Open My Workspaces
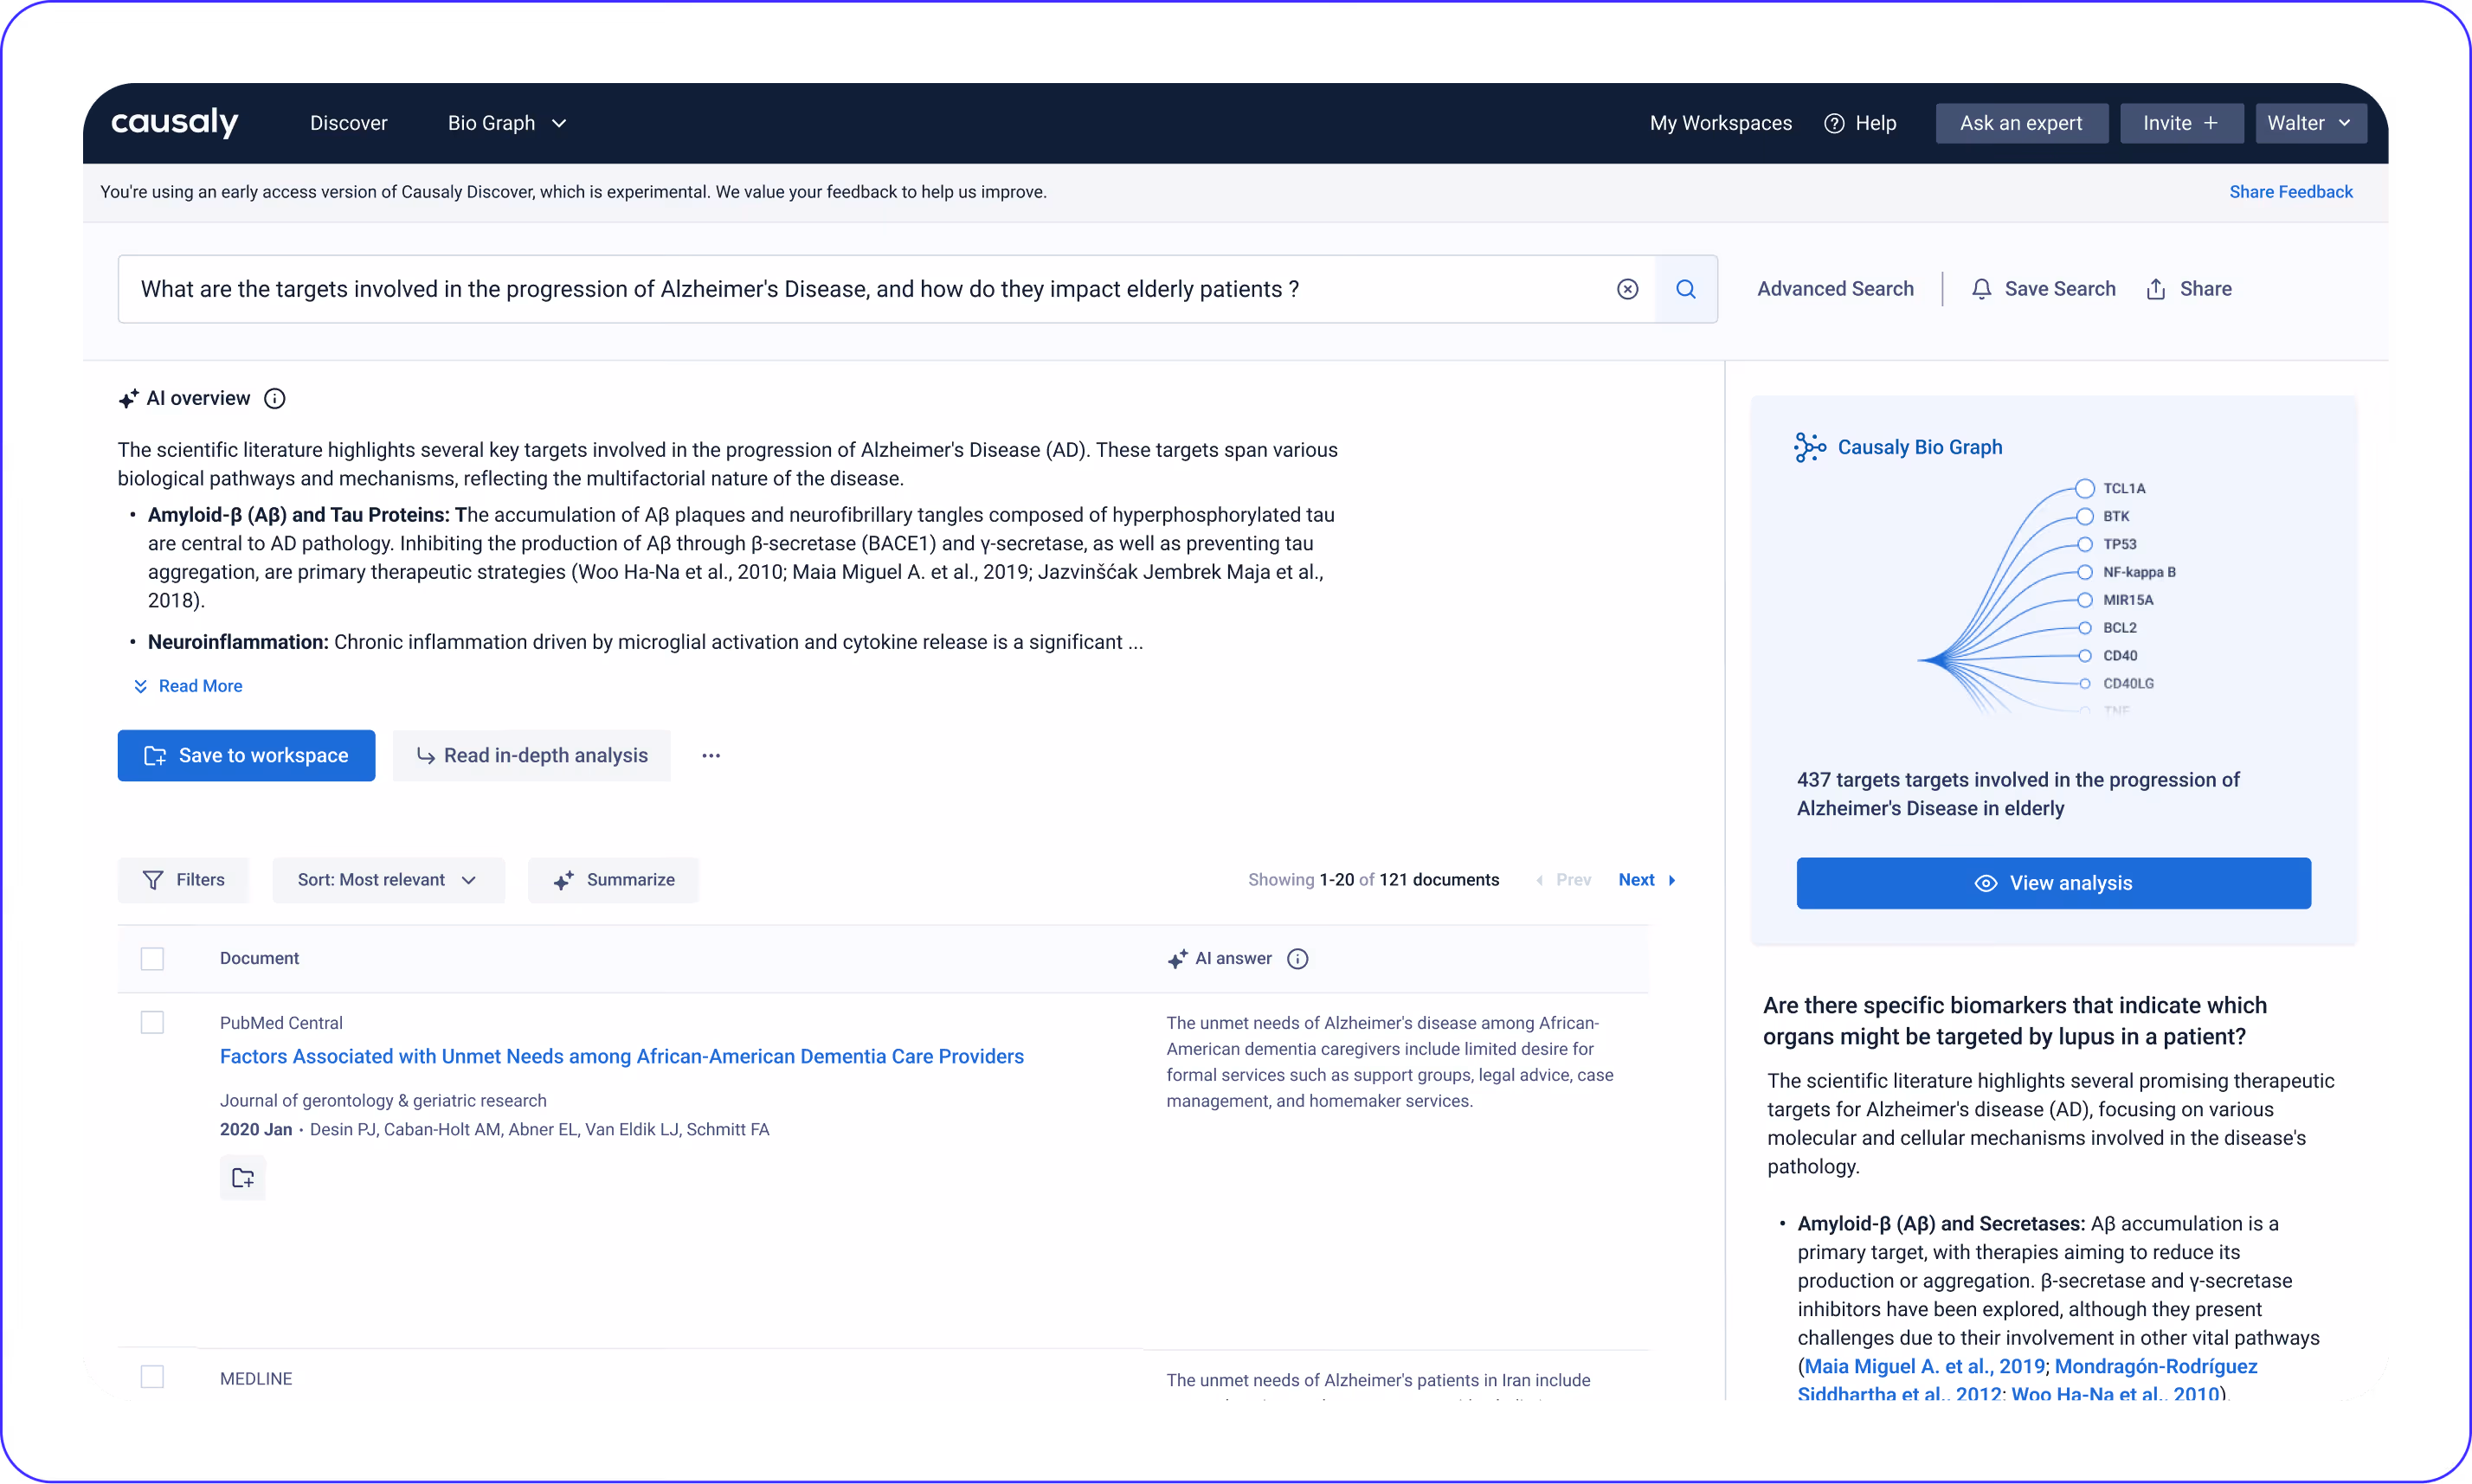 pyautogui.click(x=1720, y=123)
